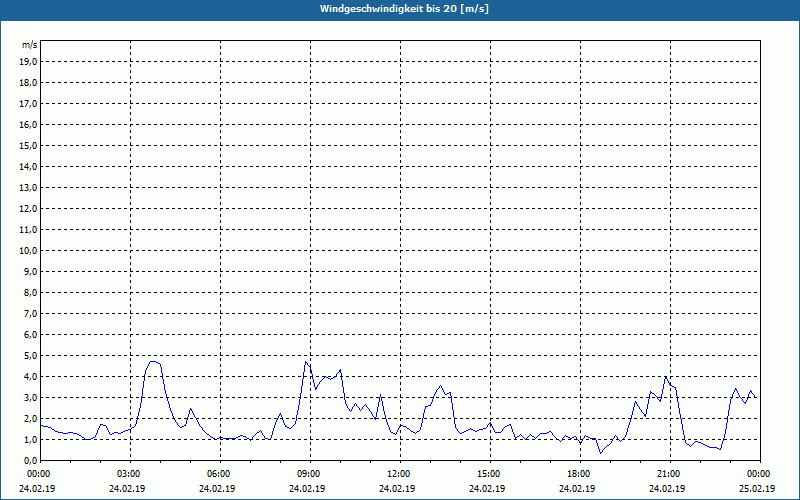This screenshot has width=800, height=500.
Task: Click the 06:00 time label on the x-axis
Action: click(x=220, y=474)
